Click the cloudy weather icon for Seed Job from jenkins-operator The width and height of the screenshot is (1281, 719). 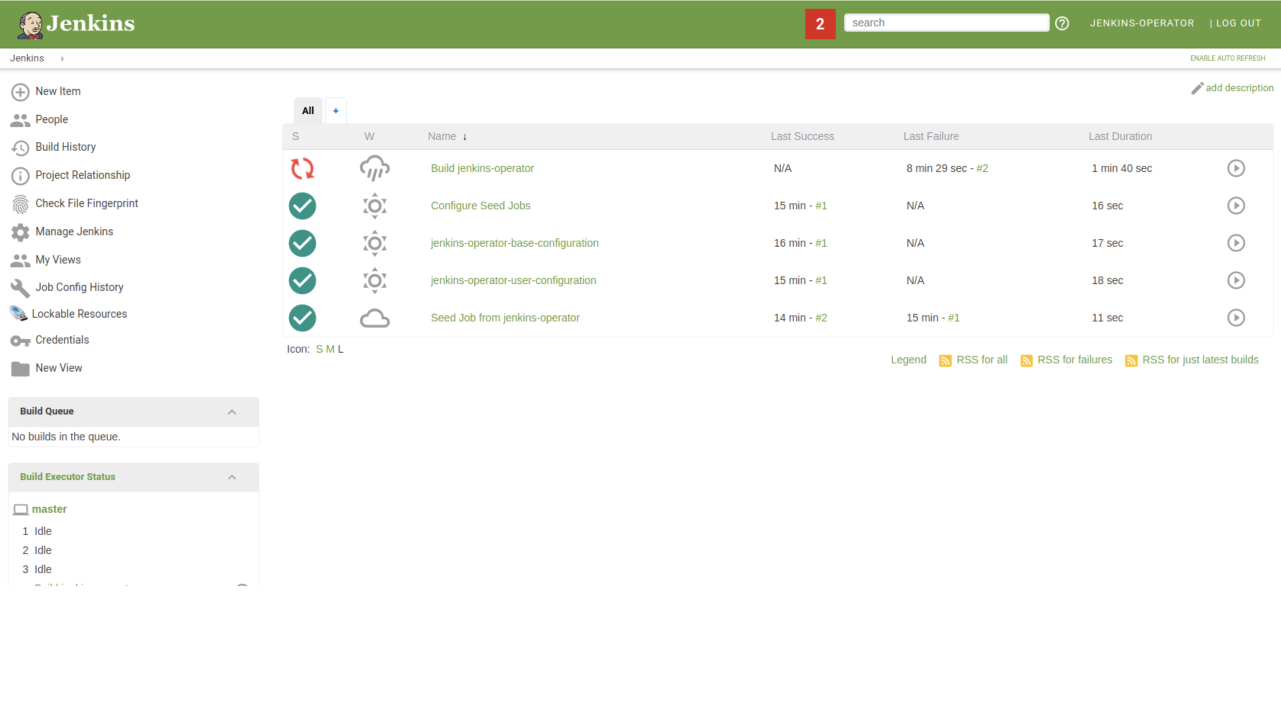(x=375, y=318)
